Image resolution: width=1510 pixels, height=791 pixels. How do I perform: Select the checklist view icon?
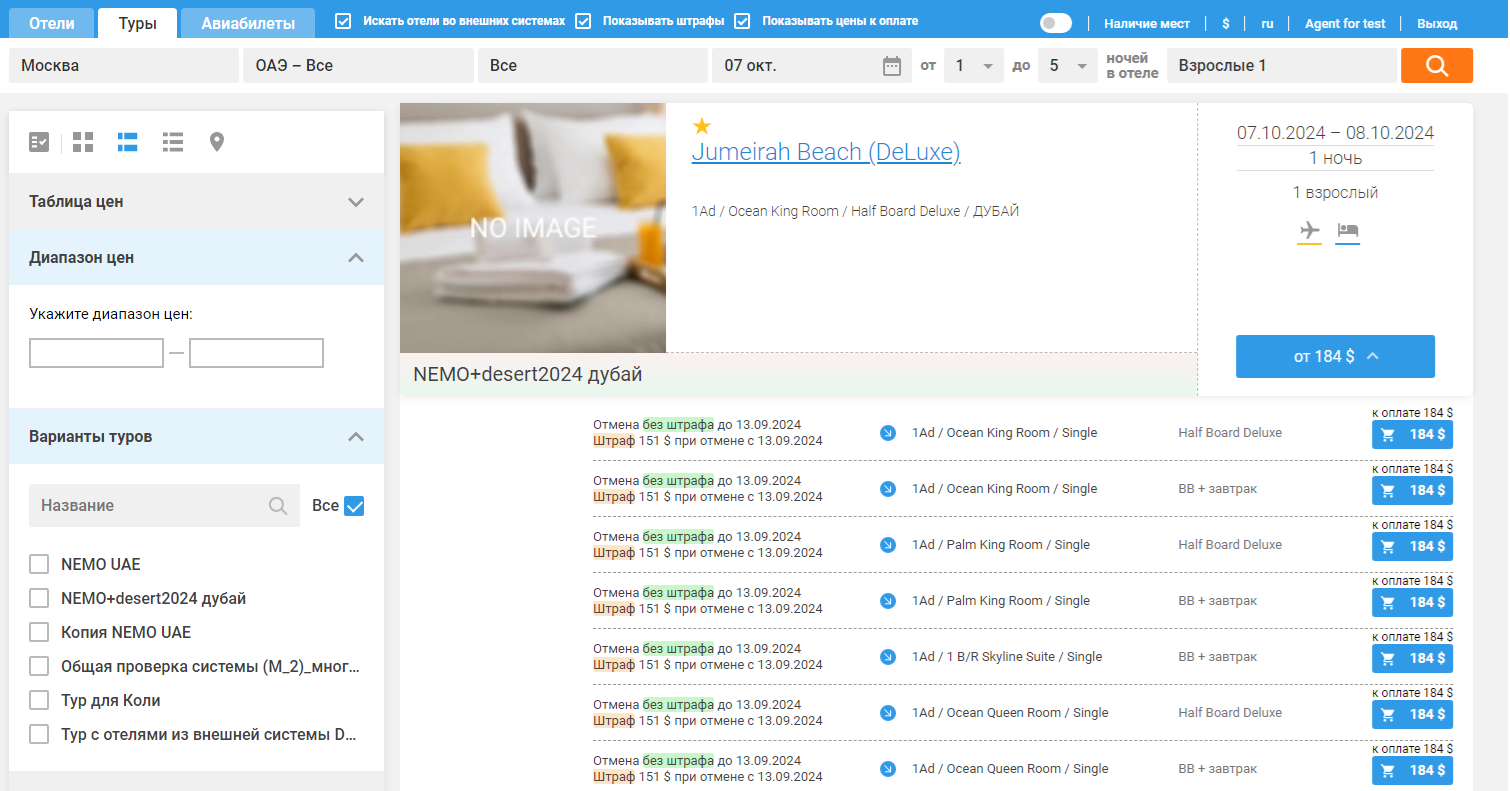coord(39,142)
